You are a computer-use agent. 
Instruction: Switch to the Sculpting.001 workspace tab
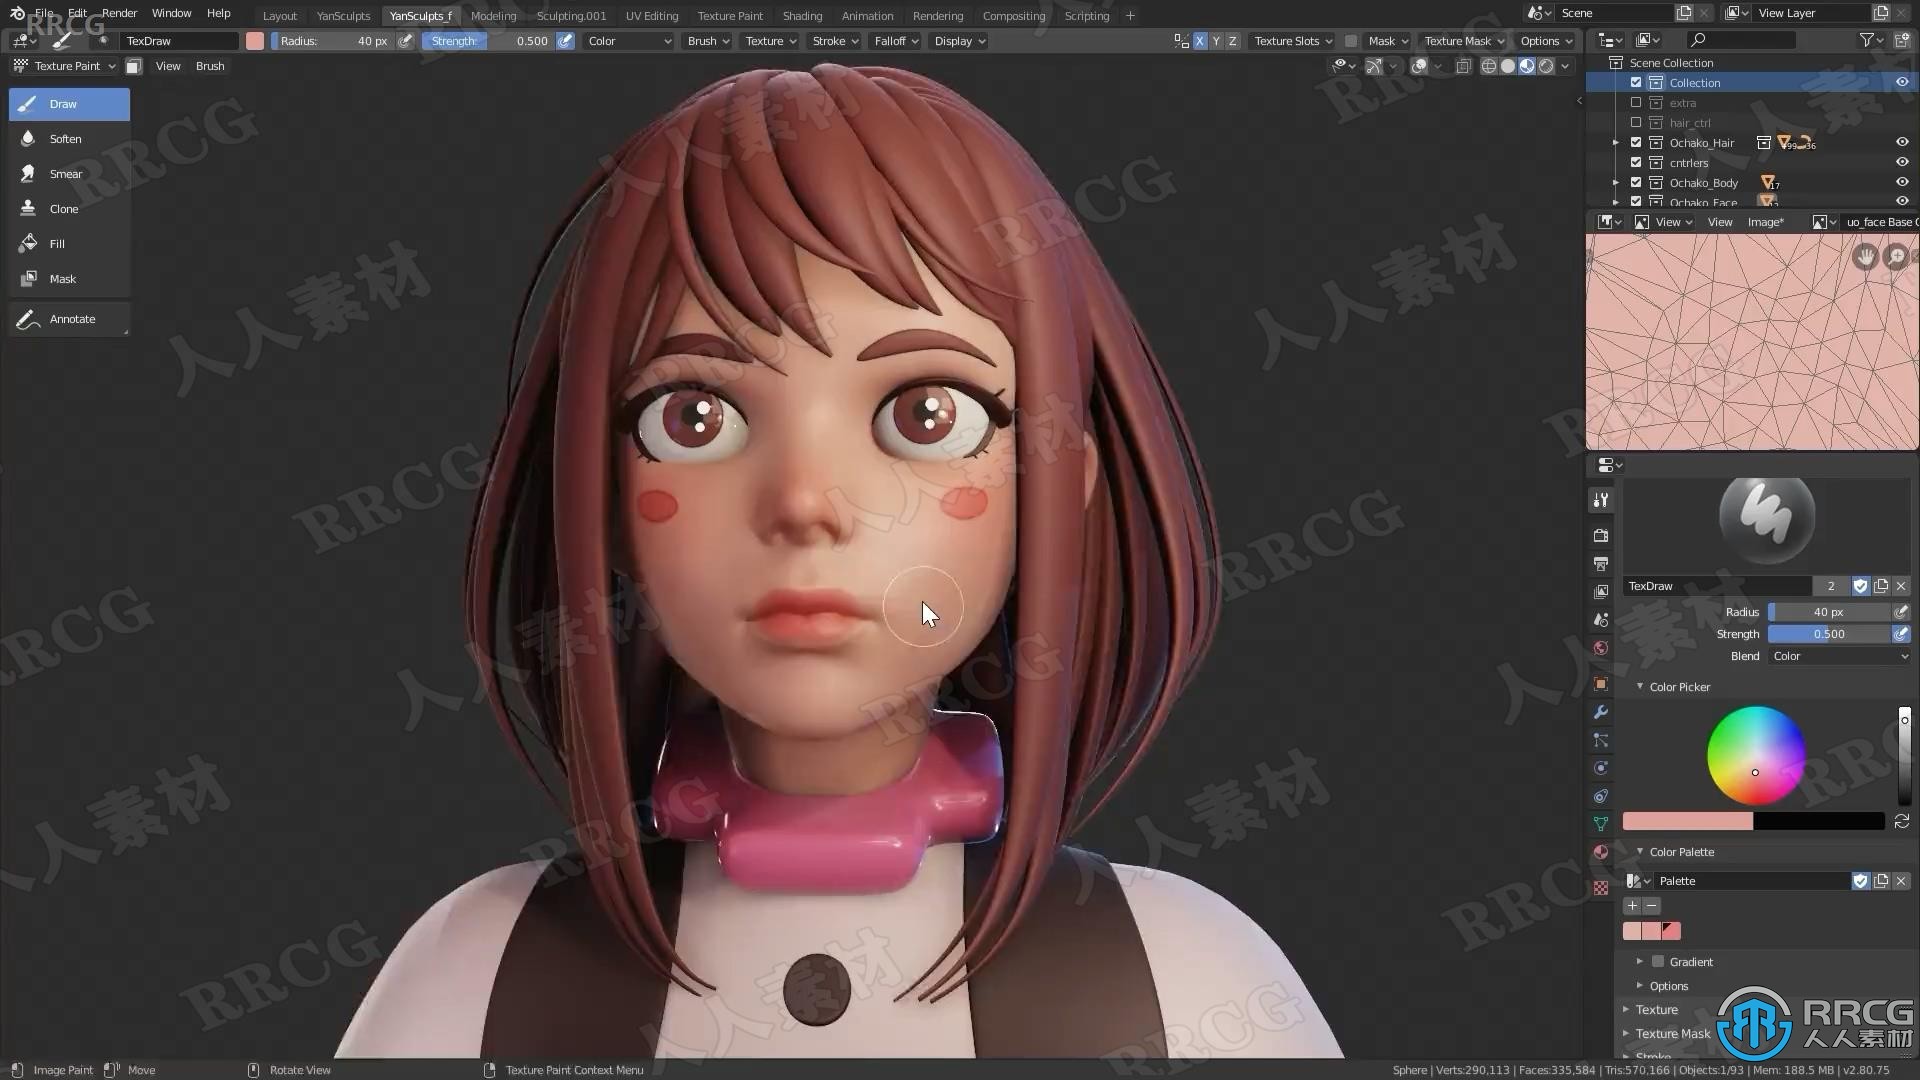[571, 16]
